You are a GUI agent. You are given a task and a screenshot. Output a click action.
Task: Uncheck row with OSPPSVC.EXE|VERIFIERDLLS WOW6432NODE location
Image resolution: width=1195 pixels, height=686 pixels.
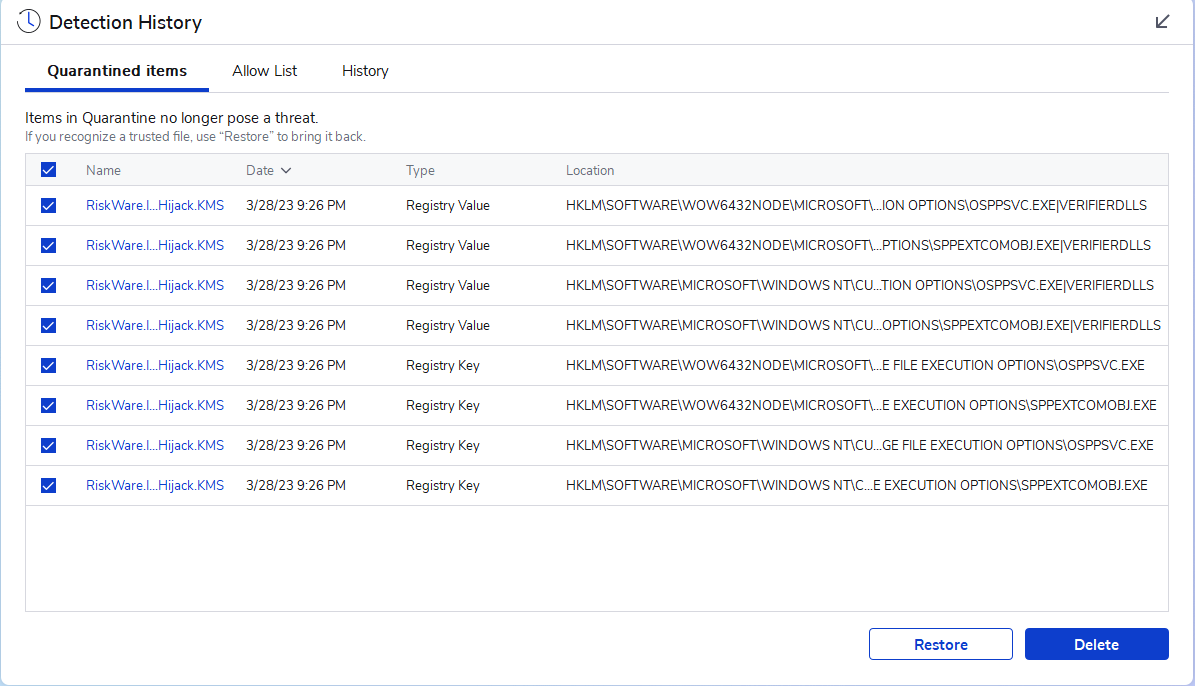(x=48, y=206)
